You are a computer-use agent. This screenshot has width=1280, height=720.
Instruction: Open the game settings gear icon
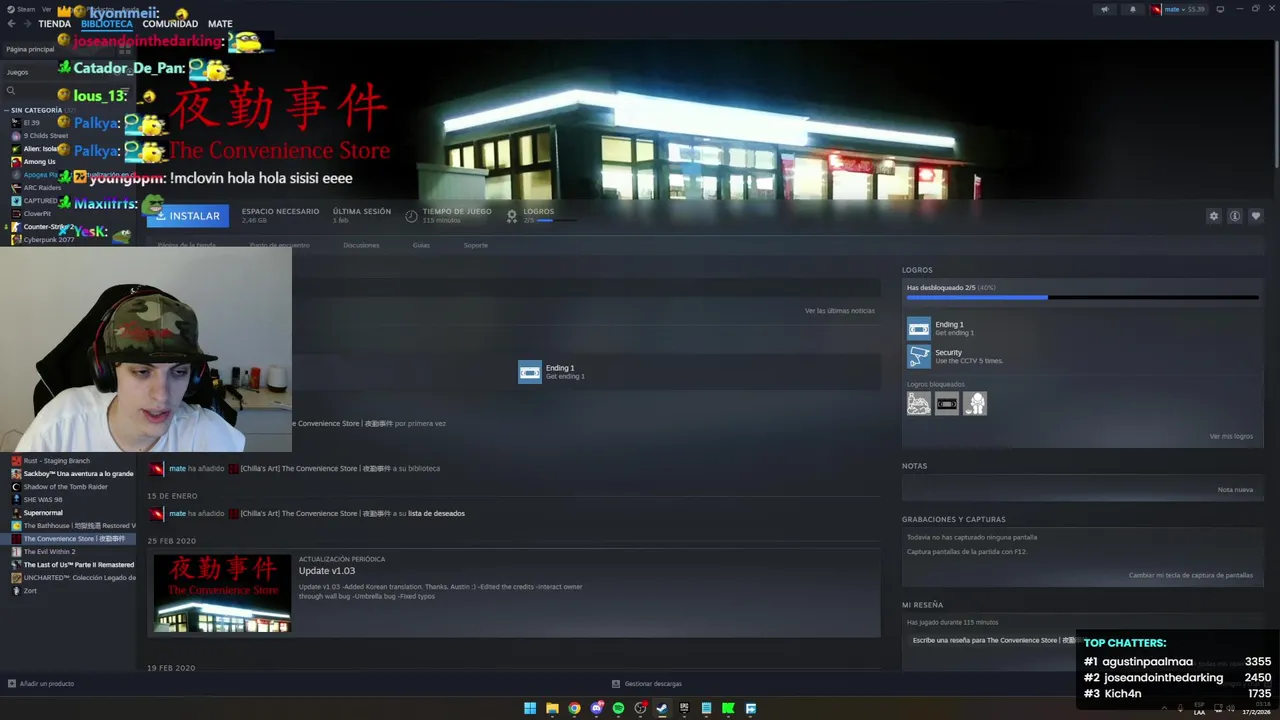pyautogui.click(x=1214, y=216)
